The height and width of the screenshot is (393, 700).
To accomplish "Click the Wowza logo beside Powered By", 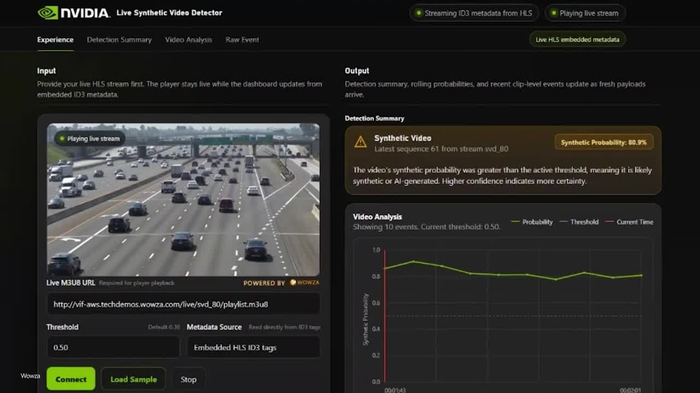I will click(x=304, y=283).
